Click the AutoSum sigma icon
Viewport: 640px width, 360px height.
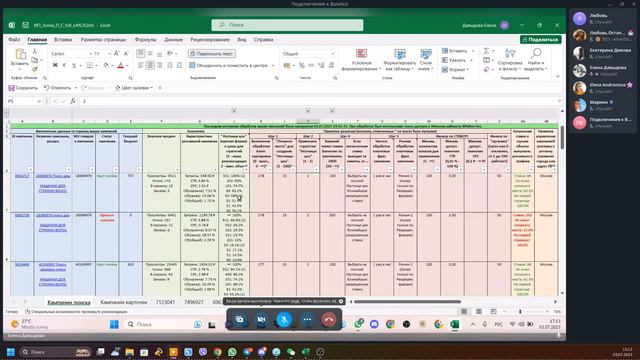486,51
